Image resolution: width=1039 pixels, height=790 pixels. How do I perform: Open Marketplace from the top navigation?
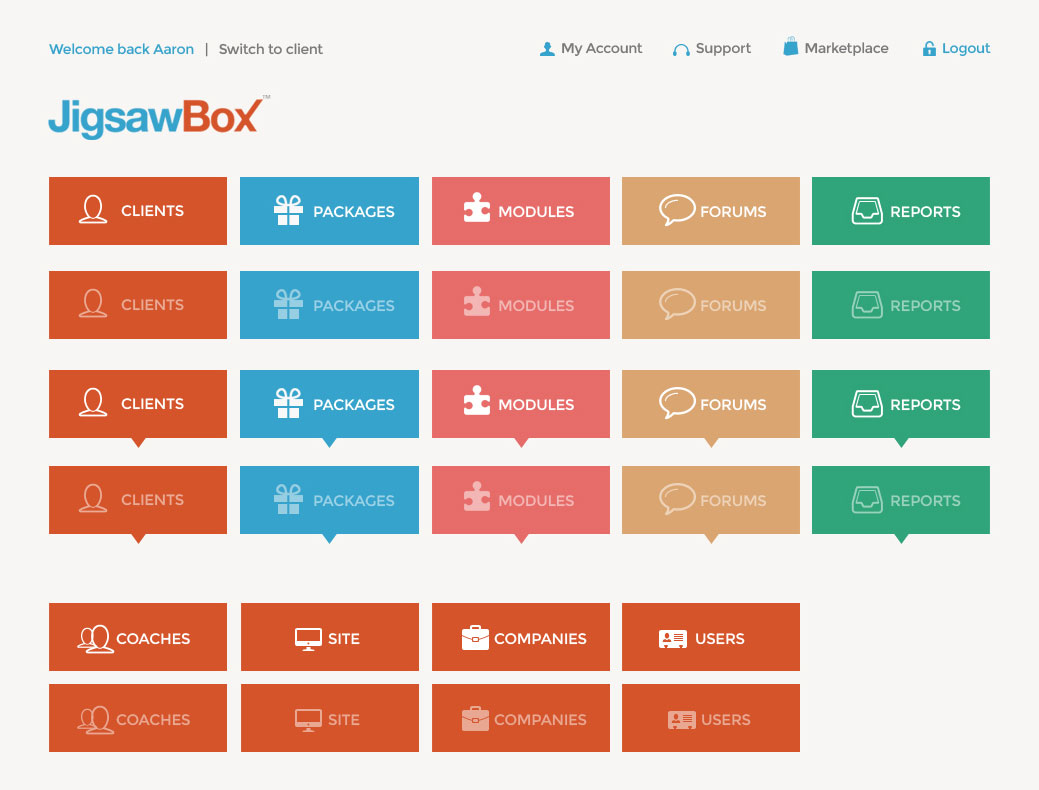pos(845,48)
